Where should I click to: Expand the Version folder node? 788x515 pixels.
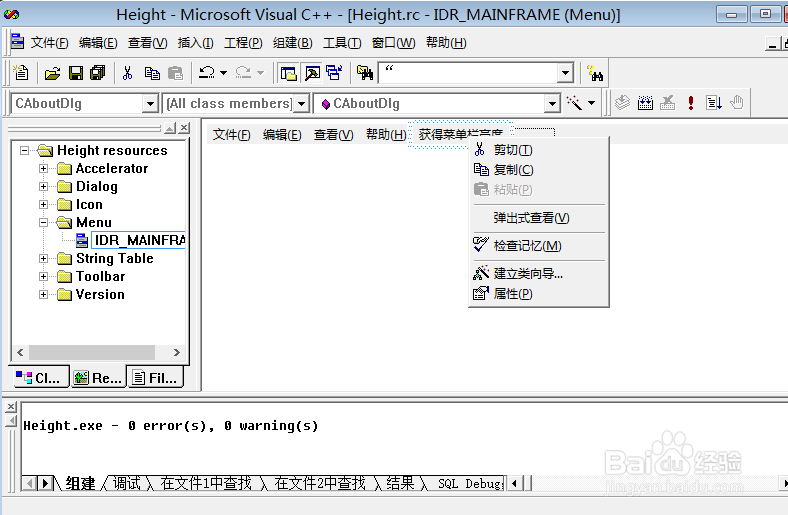[44, 294]
